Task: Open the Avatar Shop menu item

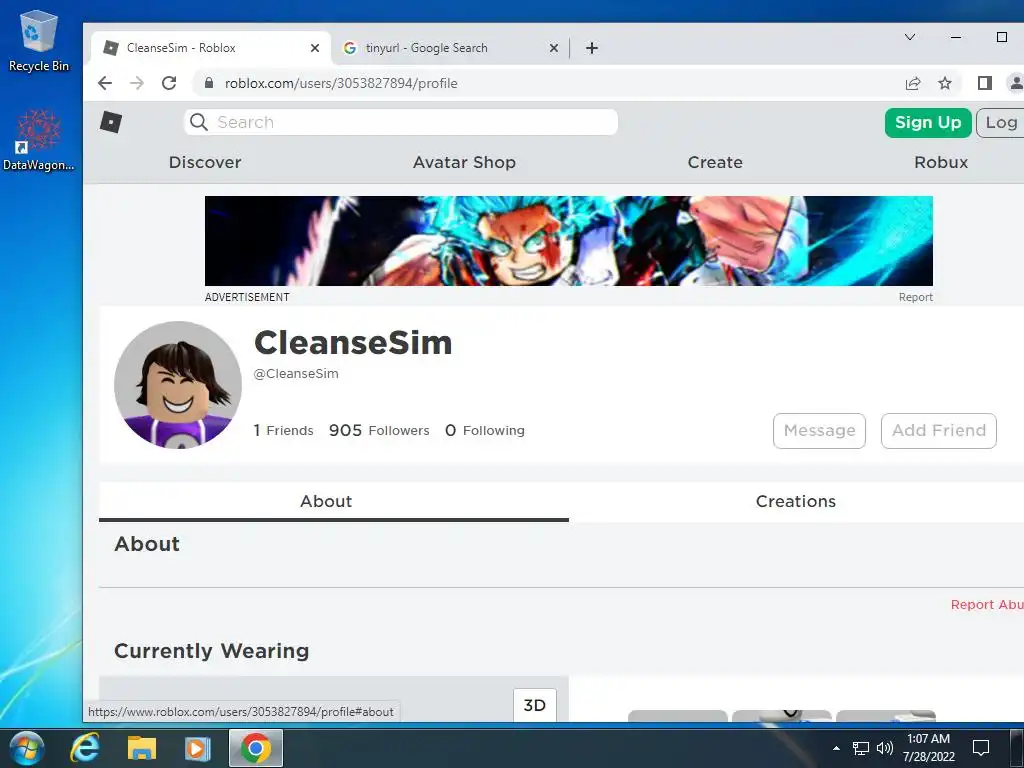Action: pyautogui.click(x=464, y=162)
